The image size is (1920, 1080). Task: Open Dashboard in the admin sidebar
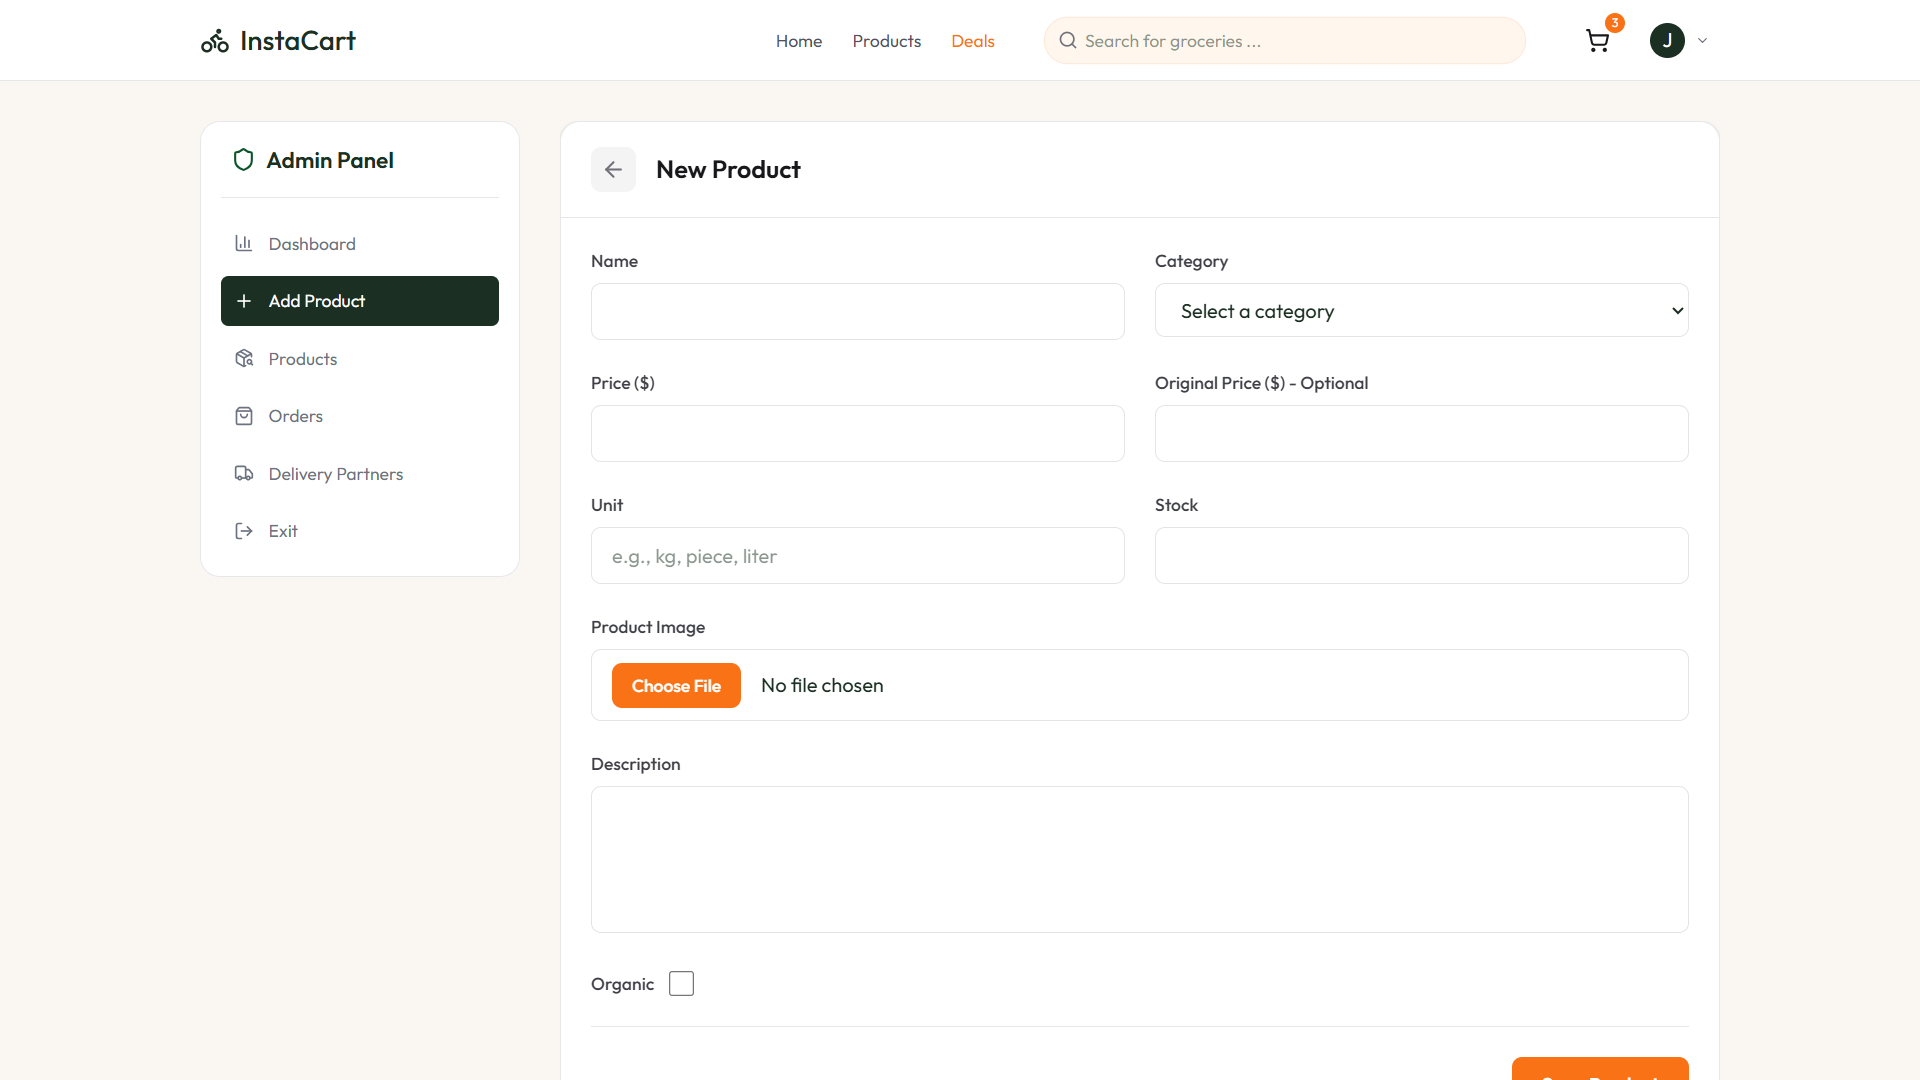click(x=360, y=243)
